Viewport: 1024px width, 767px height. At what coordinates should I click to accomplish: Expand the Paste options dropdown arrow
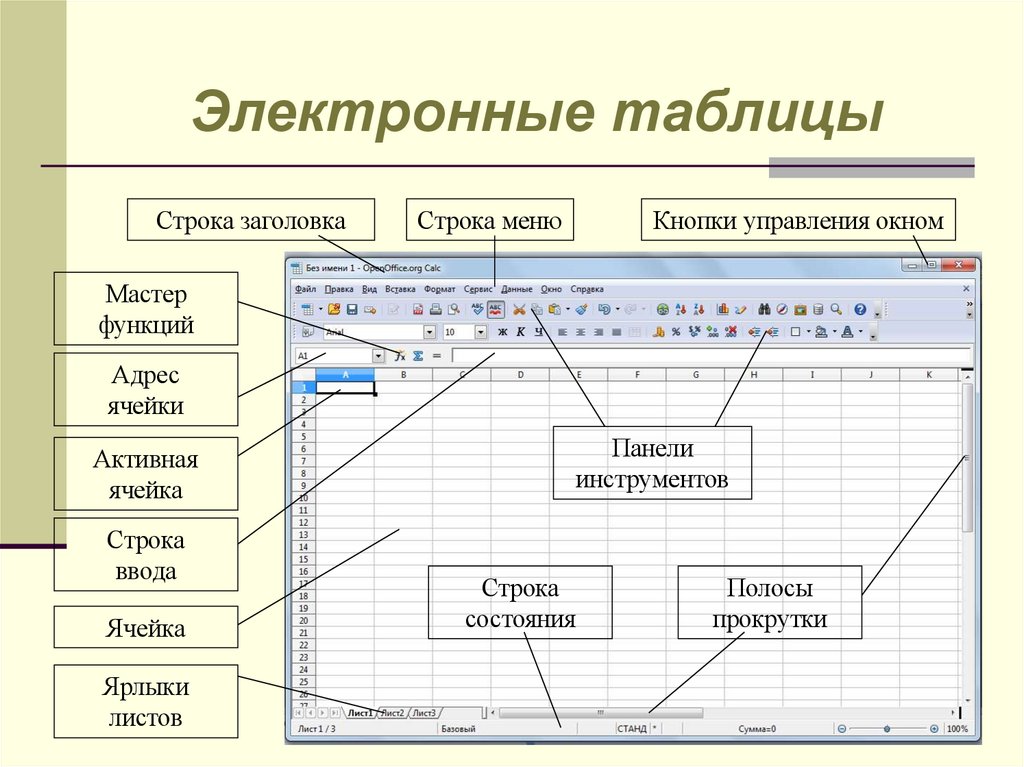(x=568, y=309)
